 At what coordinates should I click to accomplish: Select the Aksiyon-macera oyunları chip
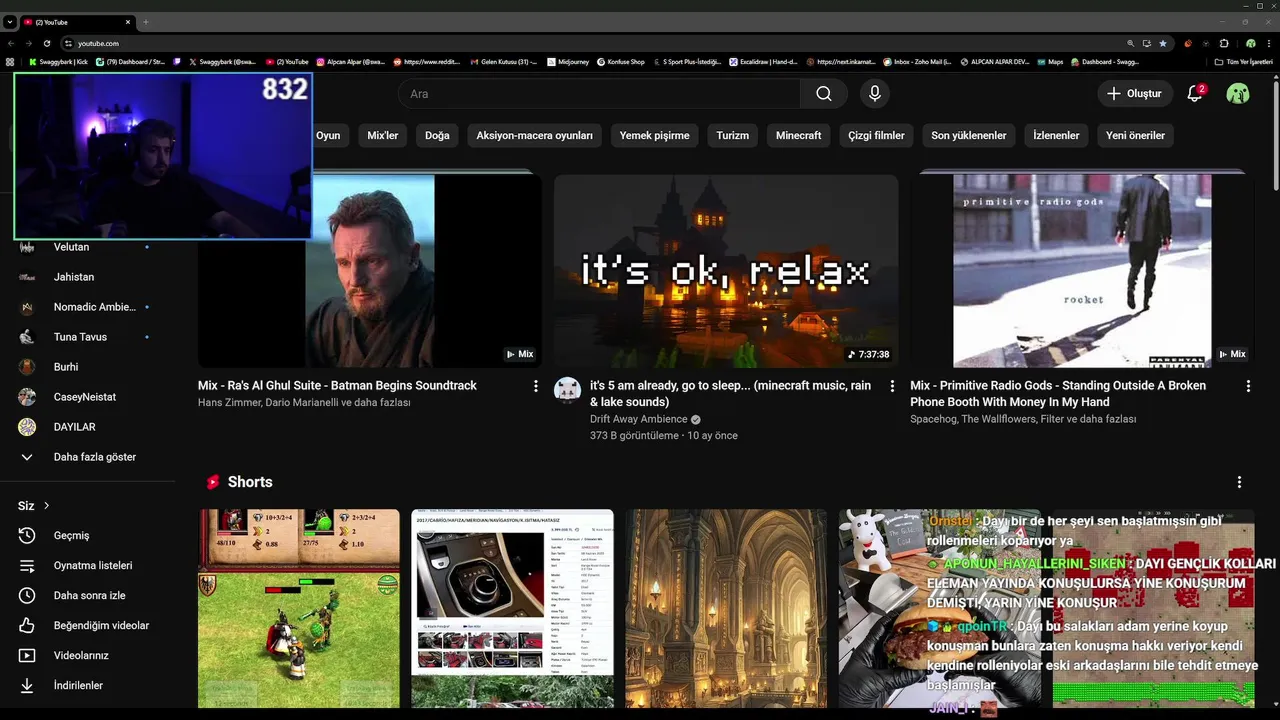click(x=535, y=135)
